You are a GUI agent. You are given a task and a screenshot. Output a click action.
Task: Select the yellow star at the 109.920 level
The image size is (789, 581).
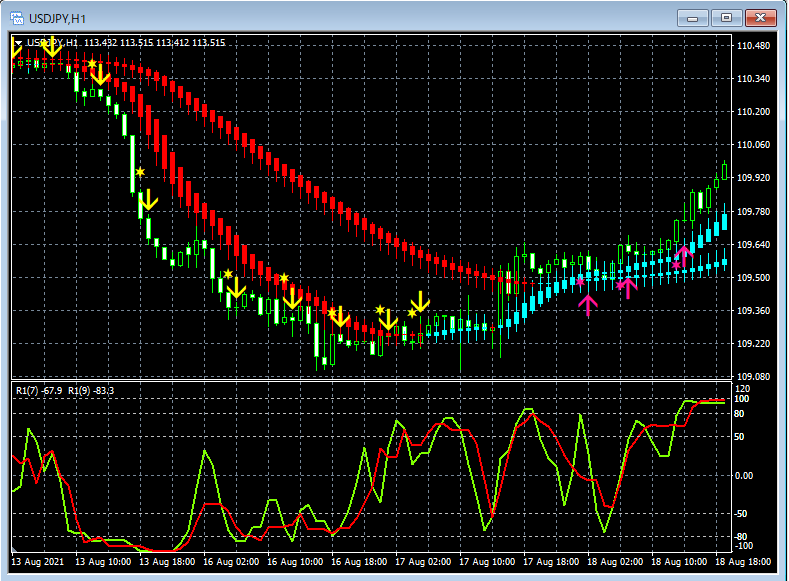point(140,173)
